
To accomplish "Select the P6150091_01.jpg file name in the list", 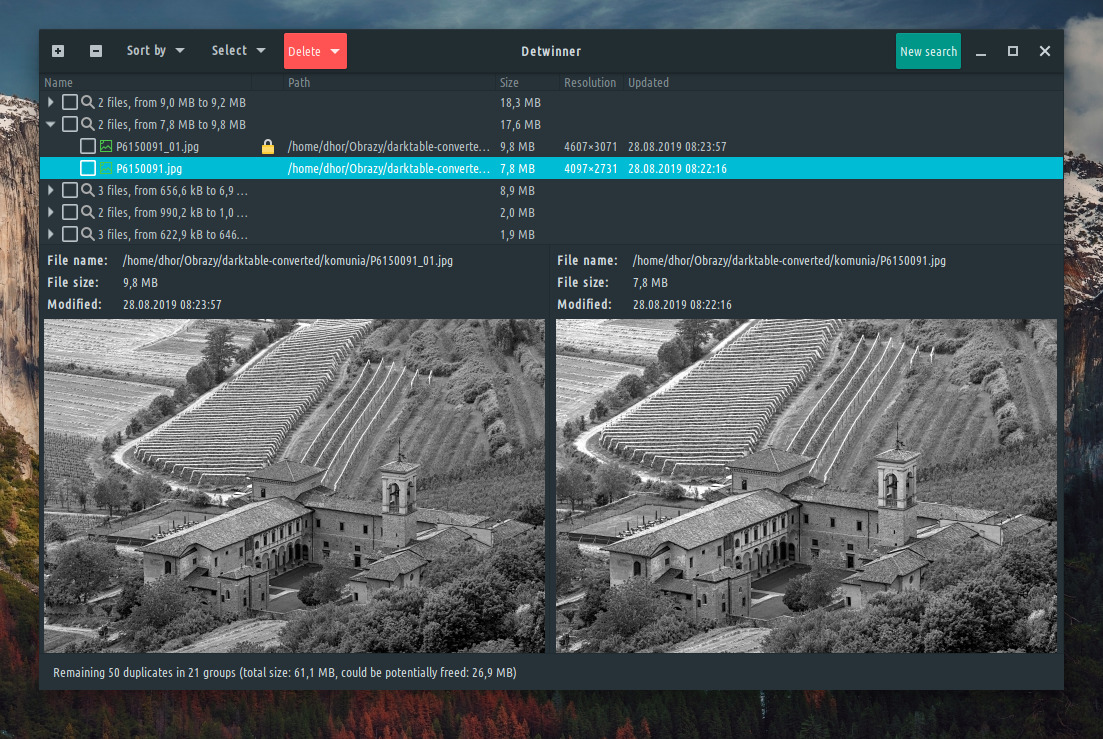I will coord(158,147).
